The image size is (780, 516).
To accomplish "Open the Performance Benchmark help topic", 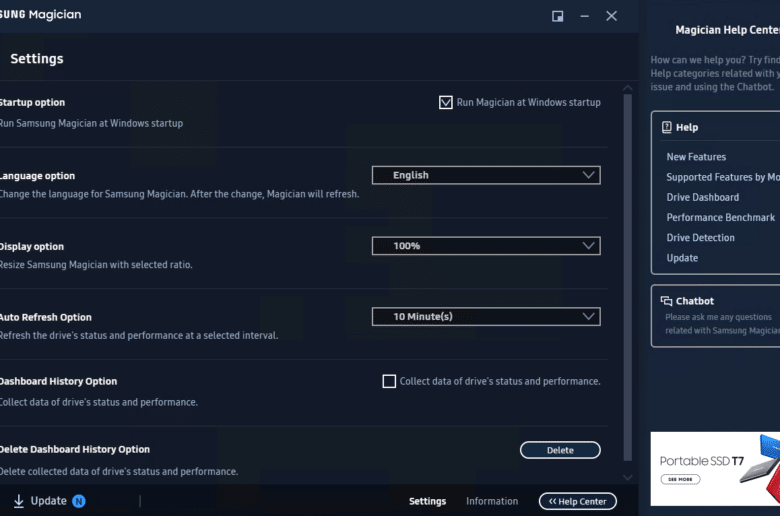I will [x=720, y=217].
